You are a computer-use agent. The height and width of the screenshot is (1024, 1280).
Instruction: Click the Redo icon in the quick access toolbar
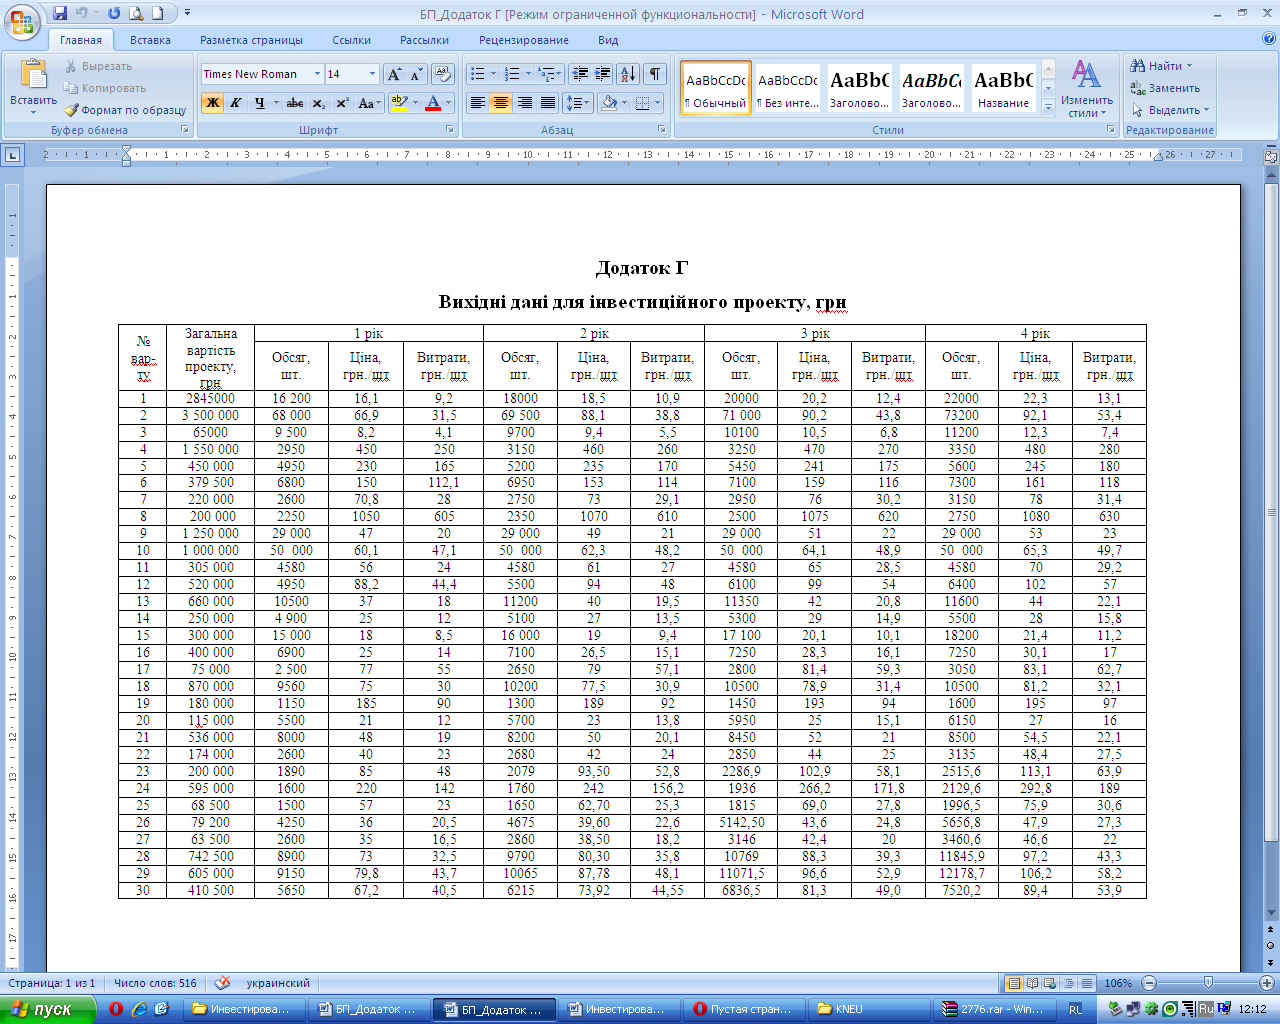point(113,13)
